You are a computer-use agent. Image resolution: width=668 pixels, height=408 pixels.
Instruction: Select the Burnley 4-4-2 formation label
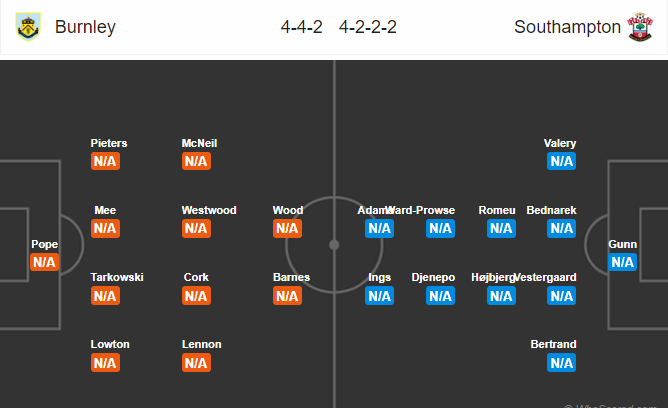tap(301, 27)
